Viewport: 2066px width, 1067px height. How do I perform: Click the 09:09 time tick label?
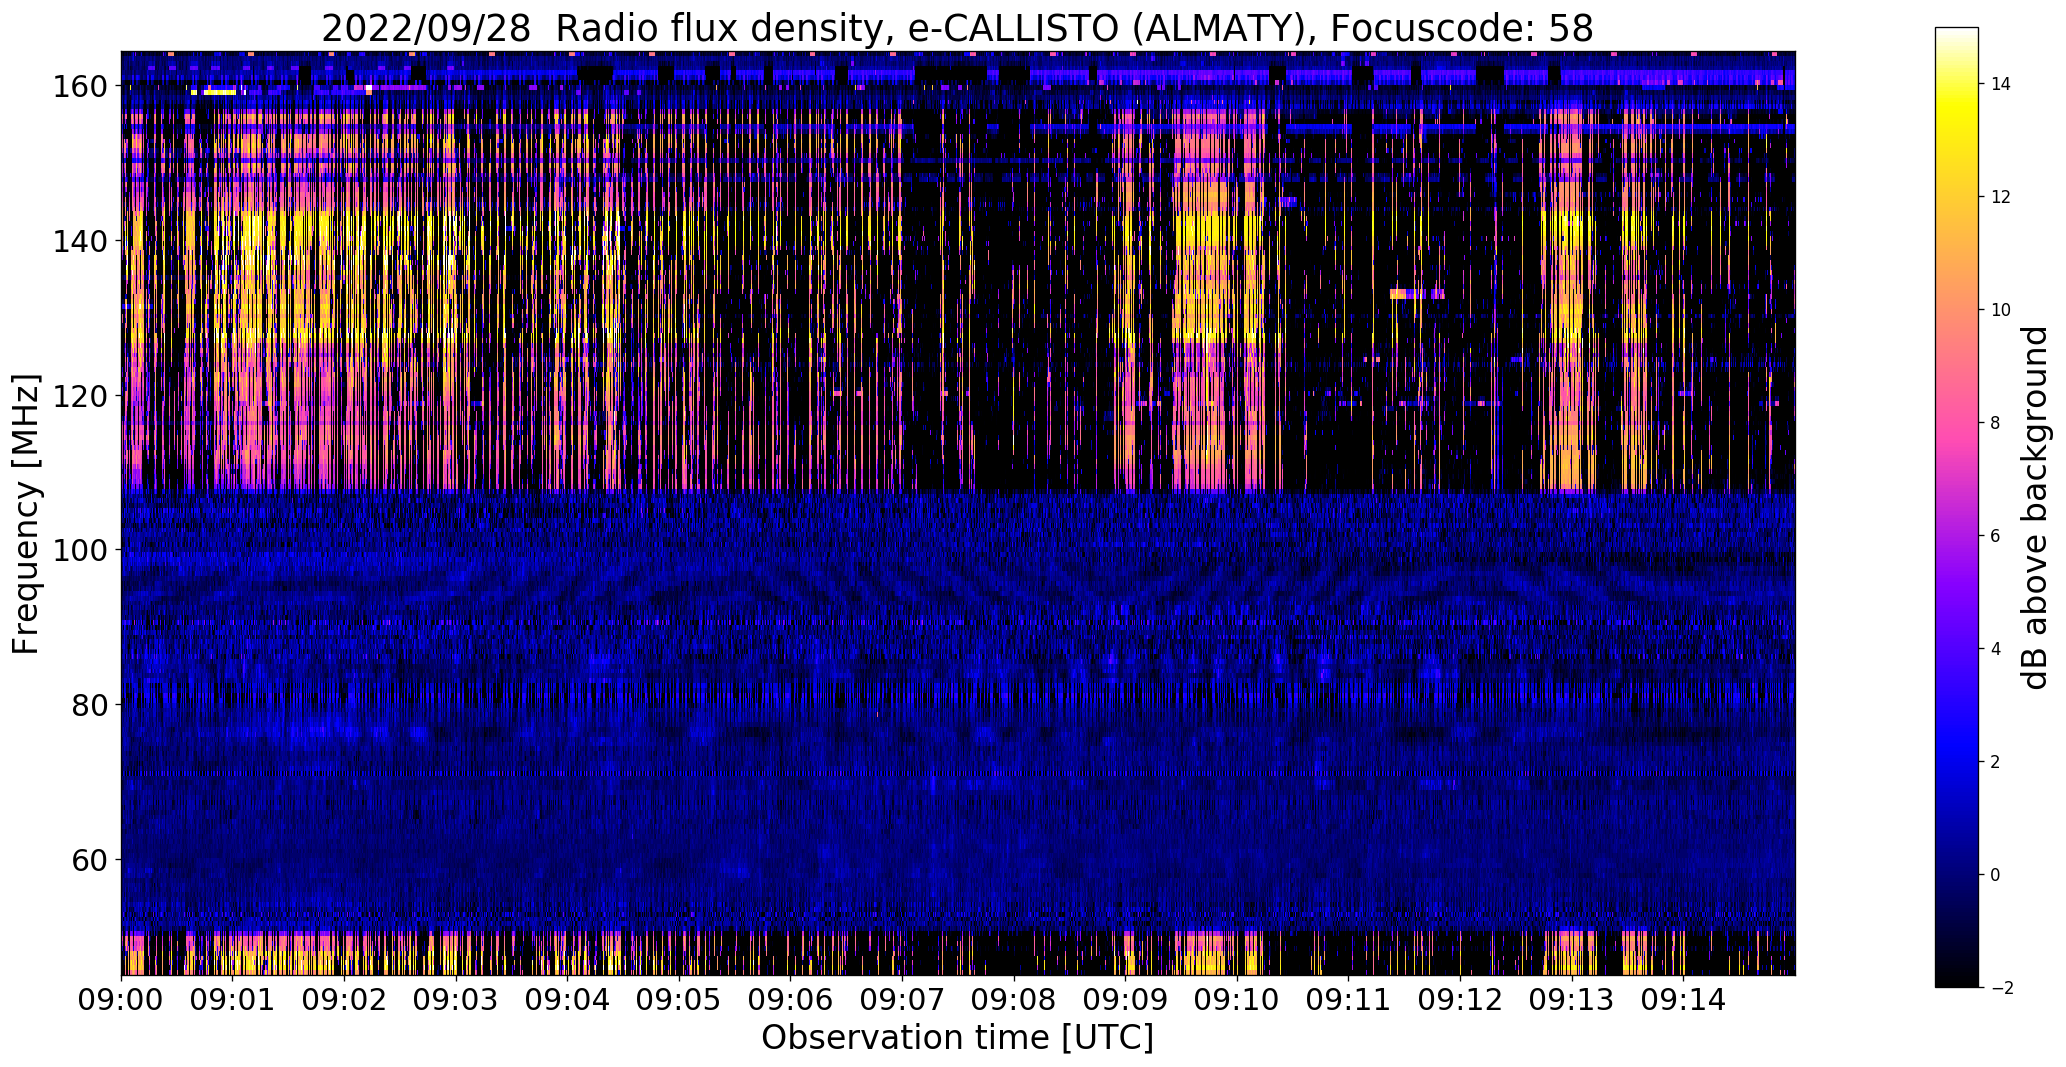pos(1126,1000)
